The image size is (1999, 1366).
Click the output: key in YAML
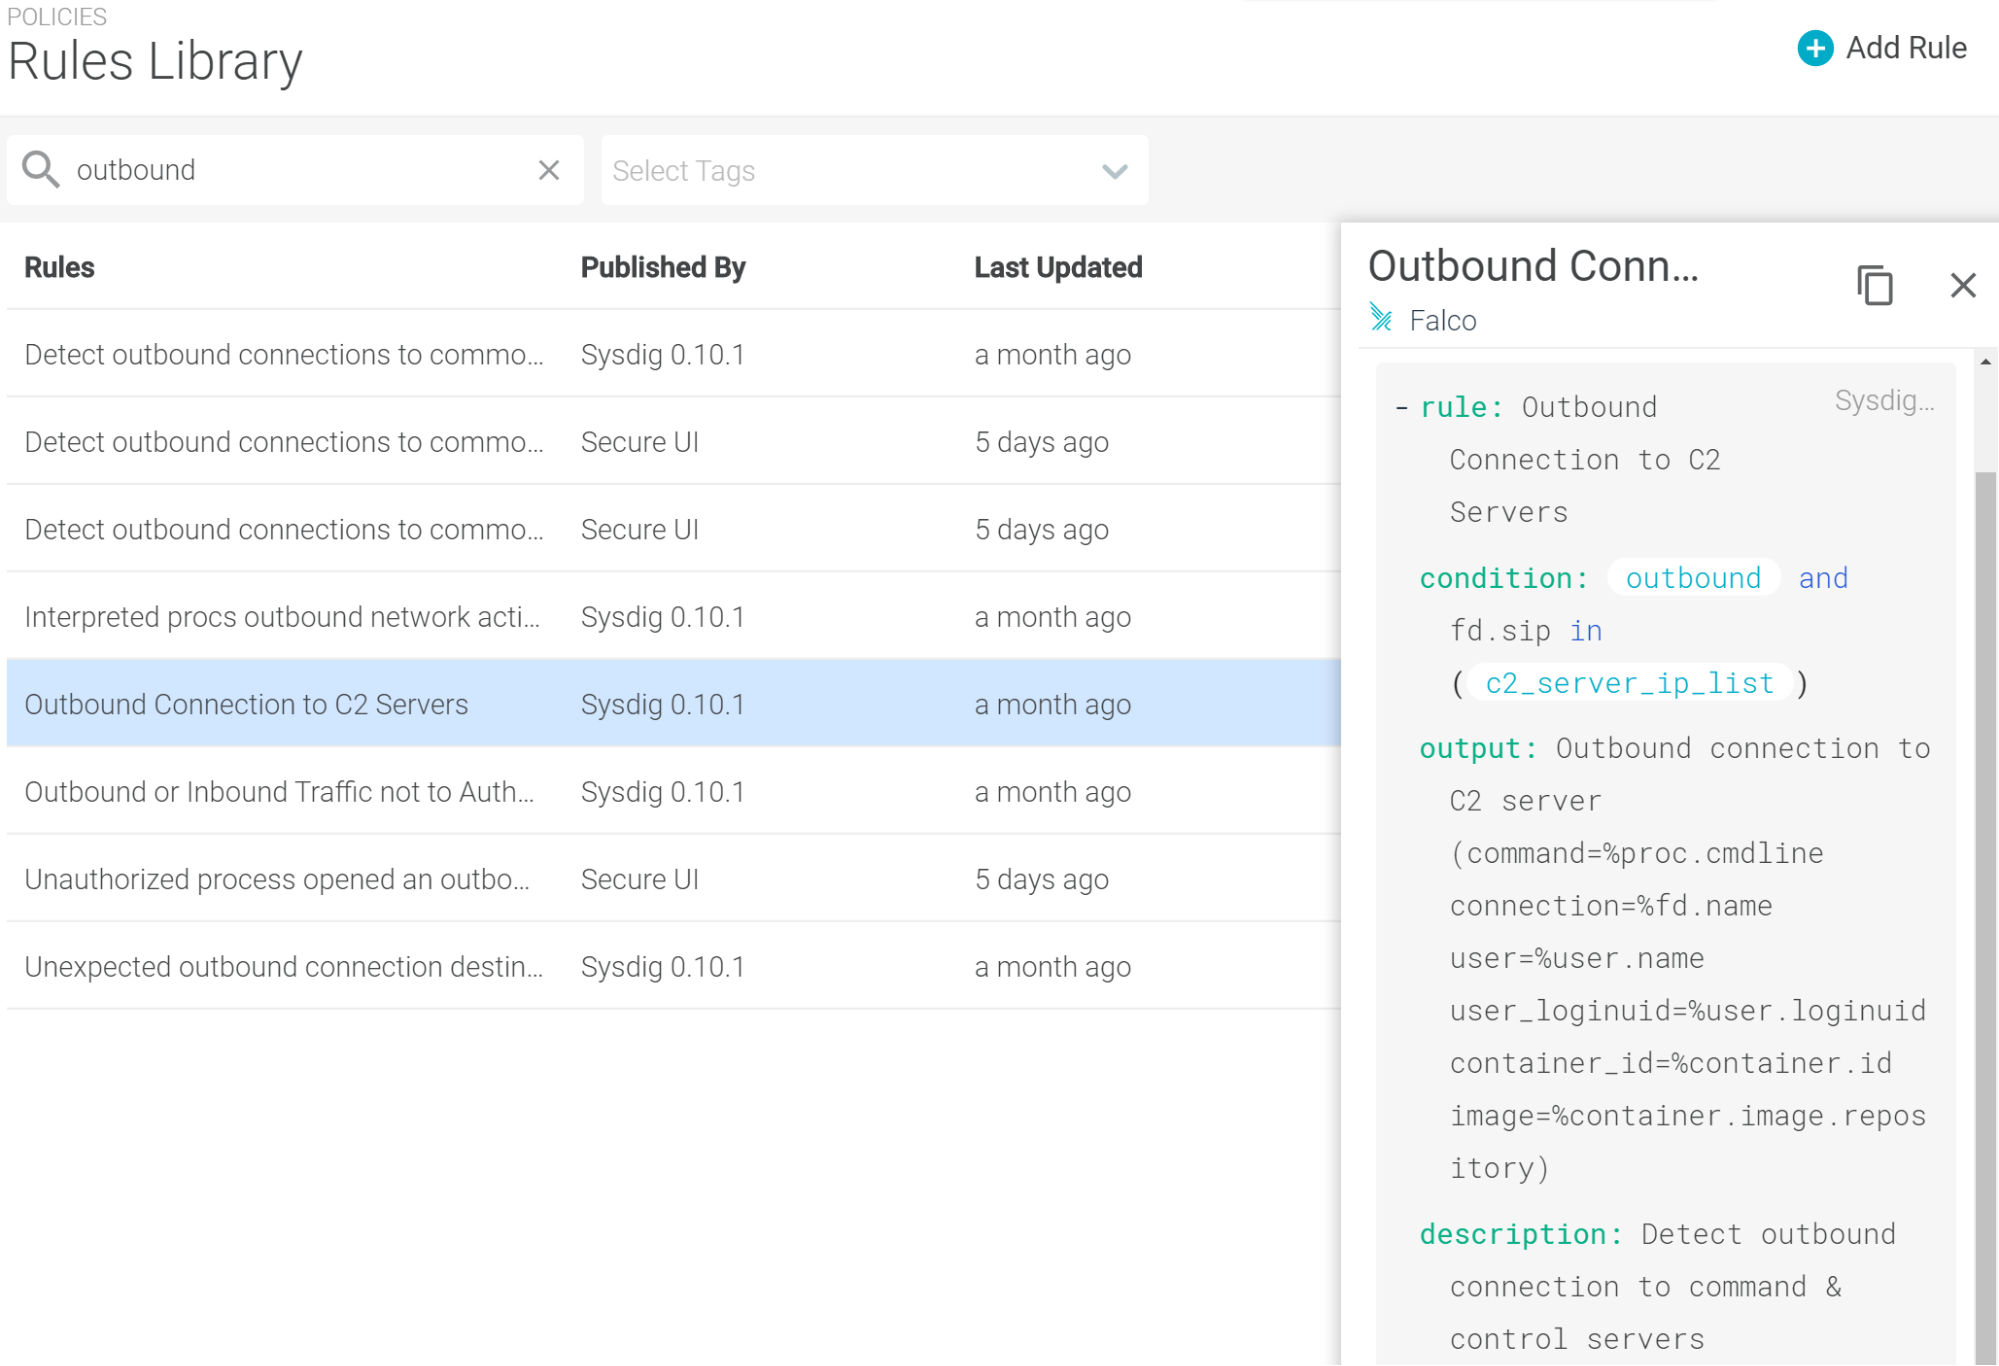click(x=1478, y=748)
